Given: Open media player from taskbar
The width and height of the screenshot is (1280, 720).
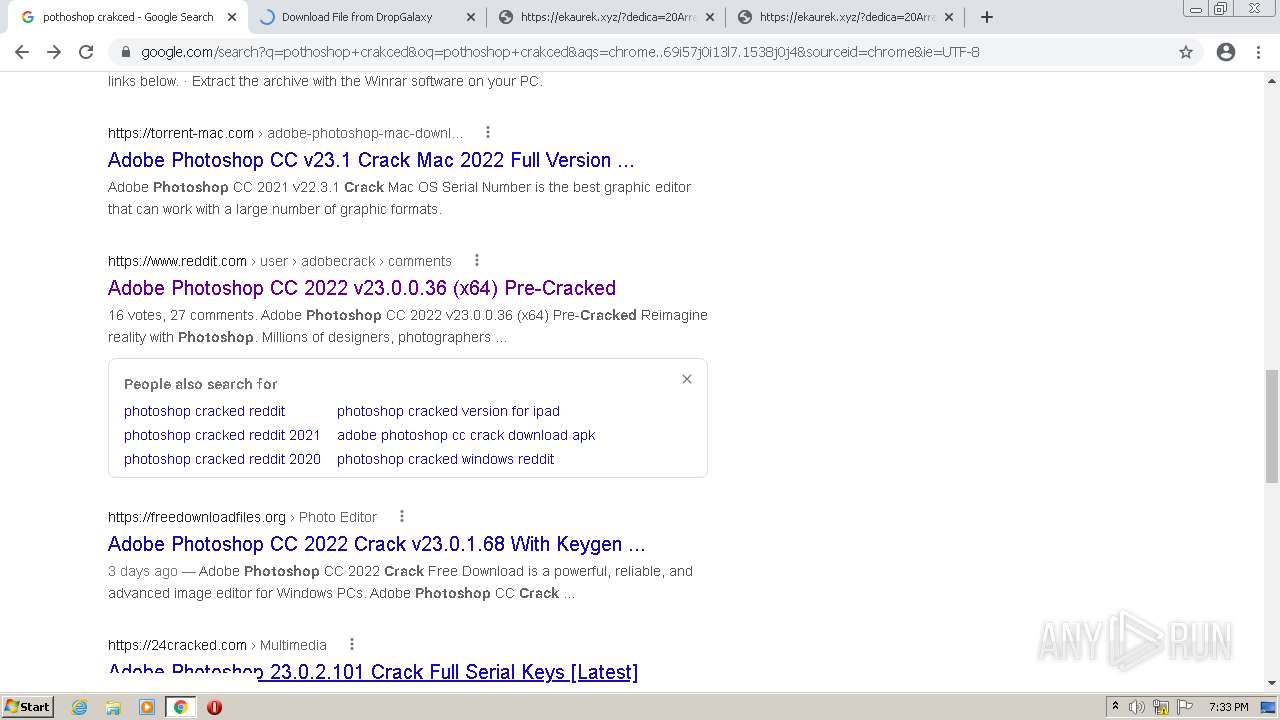Looking at the screenshot, I should tap(147, 707).
